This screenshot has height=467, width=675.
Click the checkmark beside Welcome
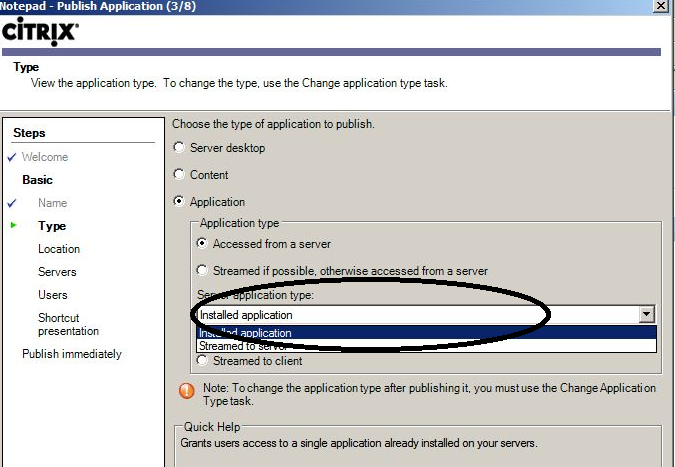(12, 158)
